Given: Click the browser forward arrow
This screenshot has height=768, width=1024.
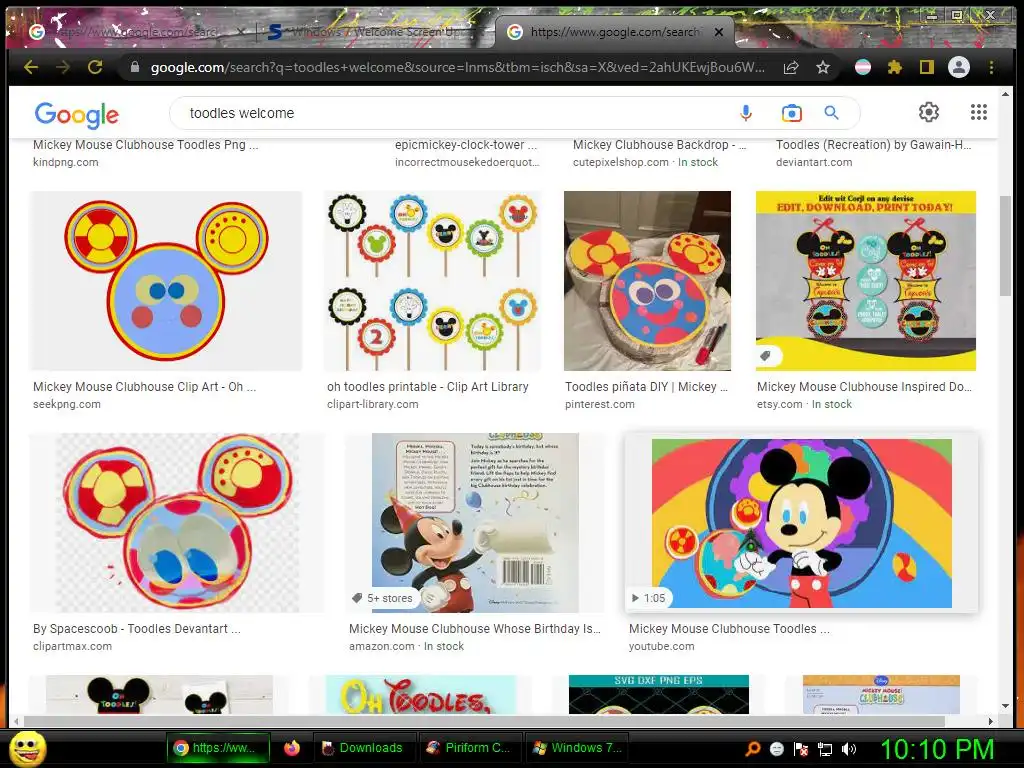Looking at the screenshot, I should tap(63, 67).
